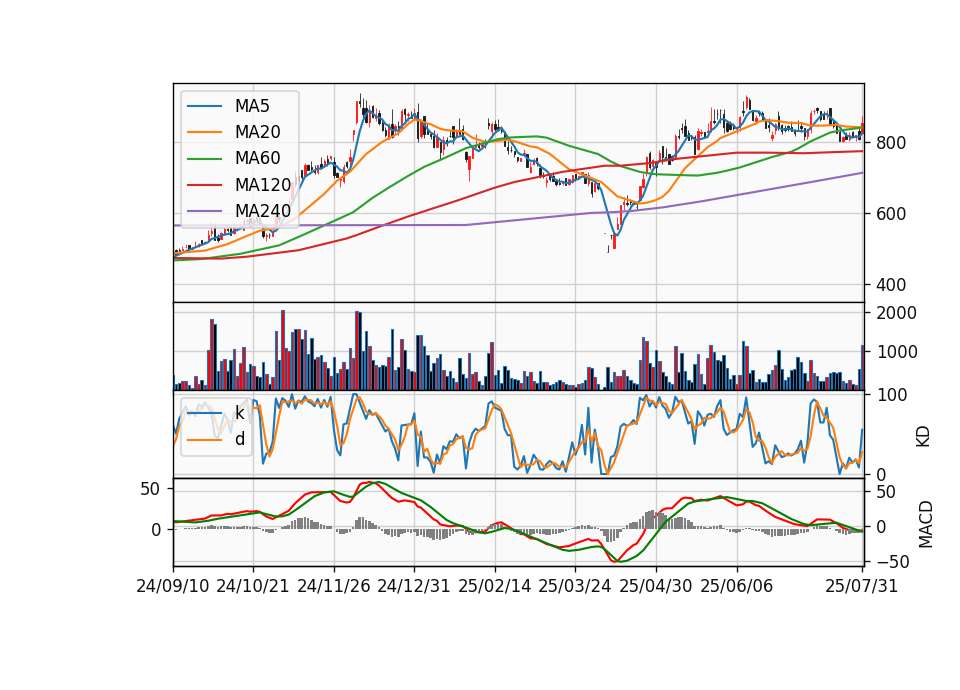
Task: Click the 25/04/30 date axis label
Action: (656, 586)
